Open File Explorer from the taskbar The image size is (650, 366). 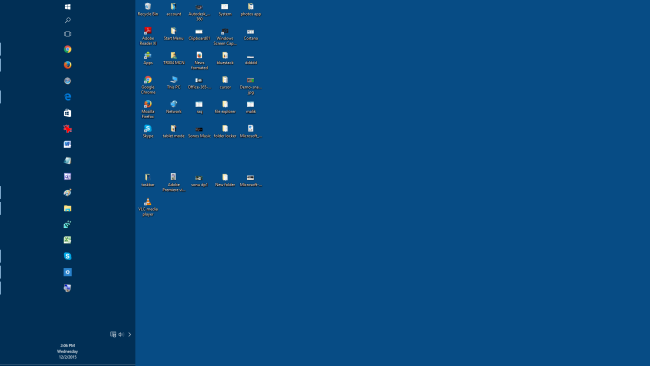click(68, 208)
